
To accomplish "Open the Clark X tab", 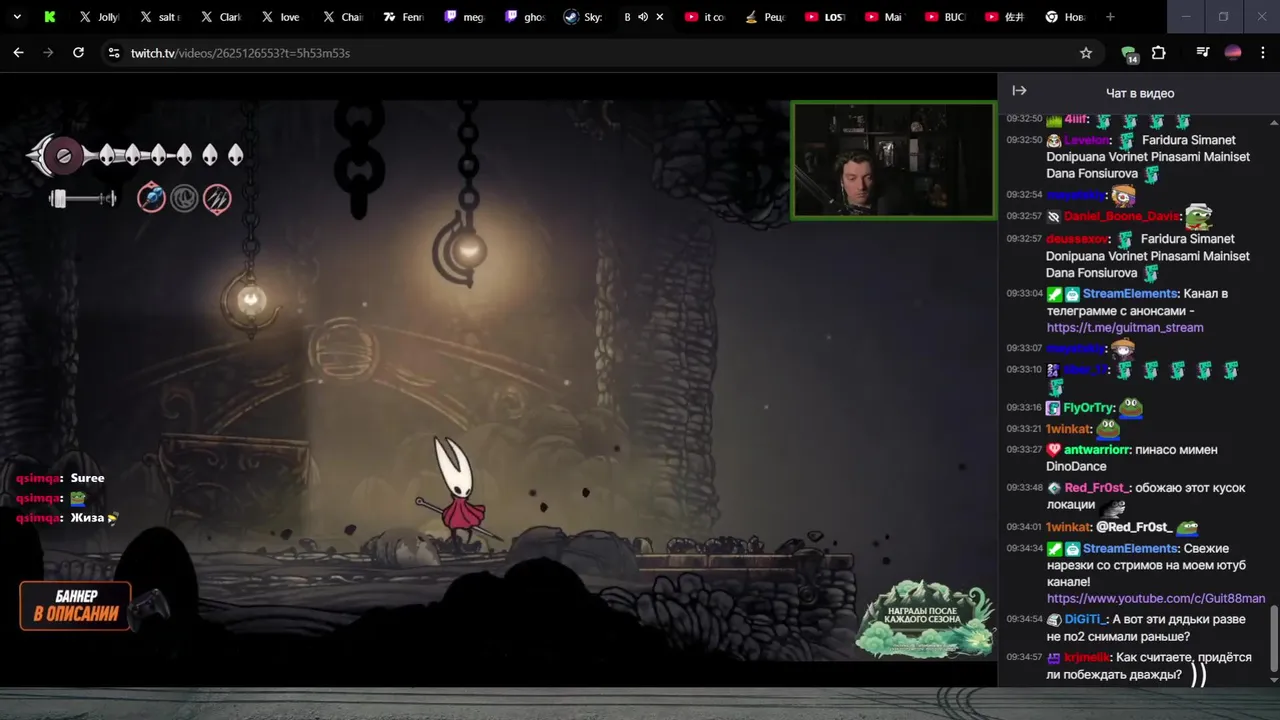I will [221, 17].
